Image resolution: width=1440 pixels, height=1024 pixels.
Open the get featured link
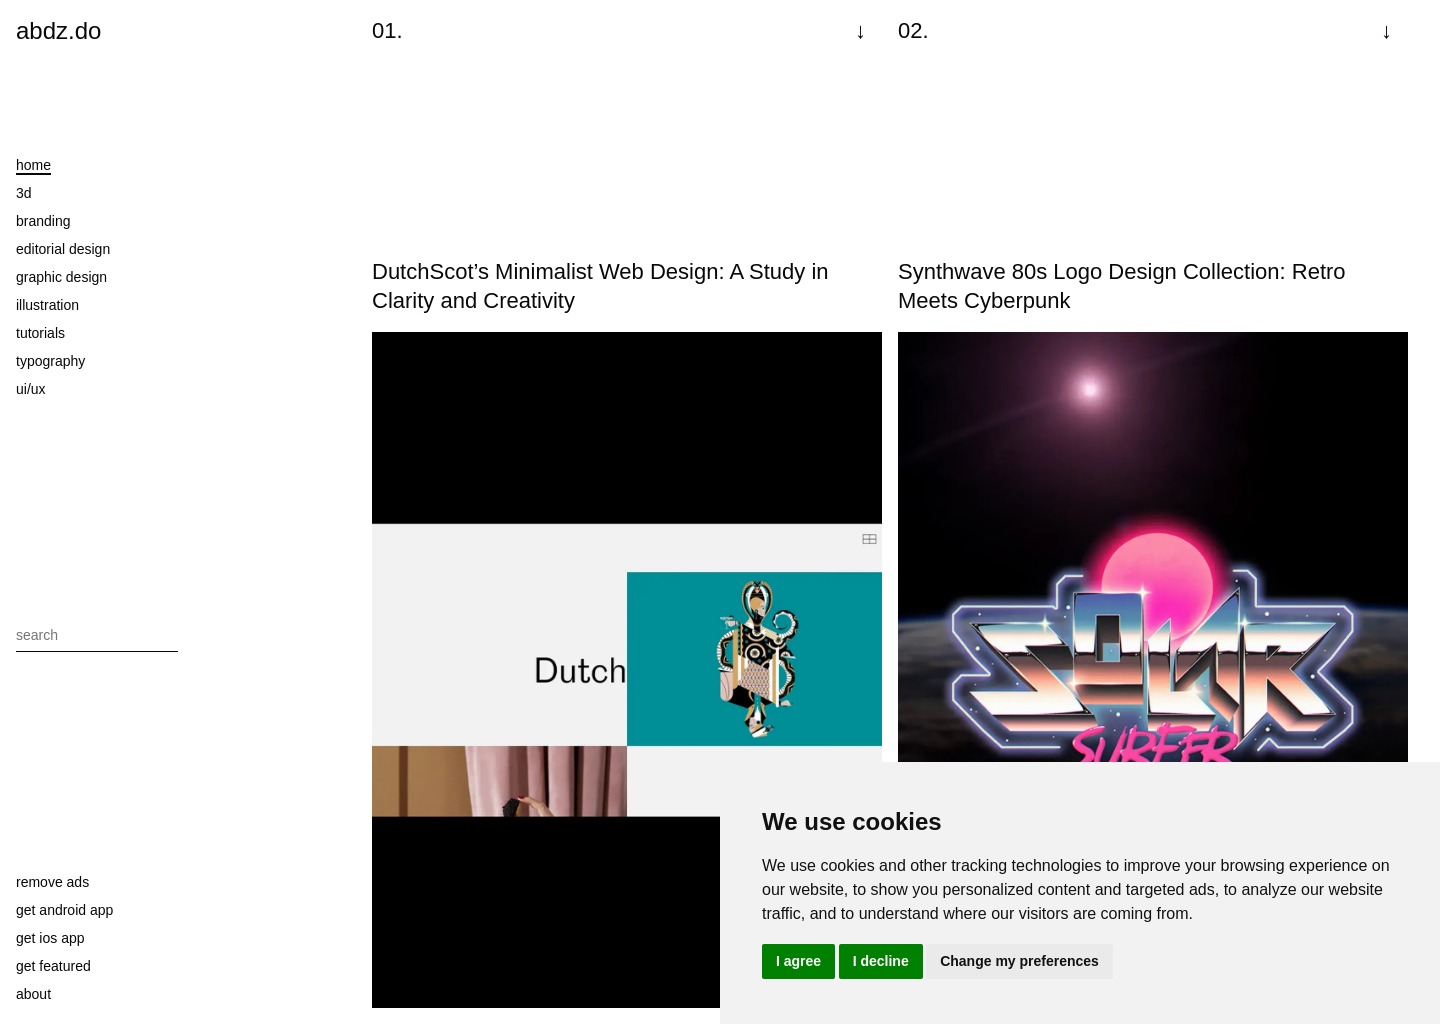(x=53, y=966)
